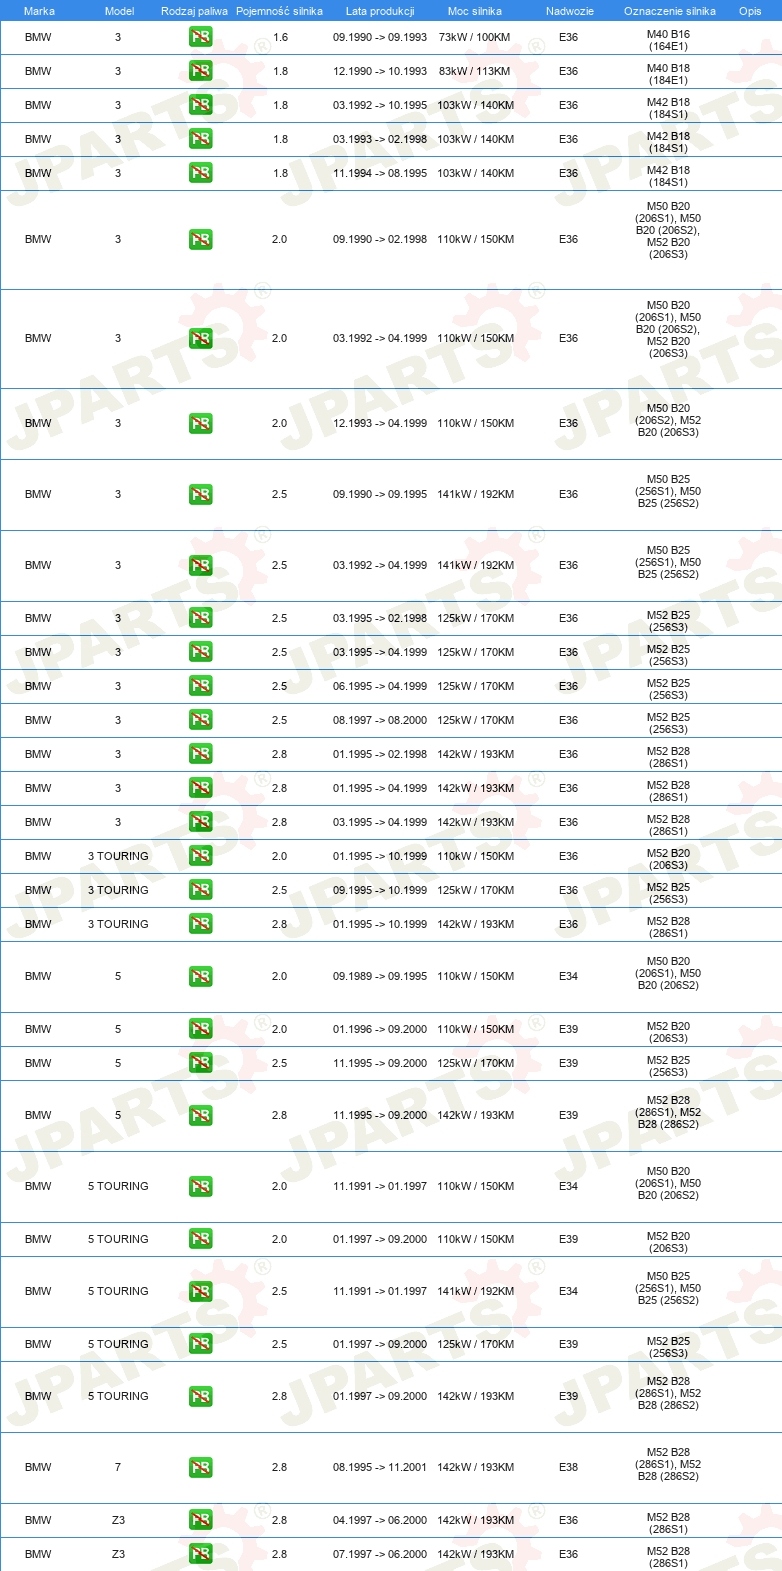Click the 09.1989 -> 09.1995 production years cell
782x1571 pixels.
click(x=380, y=976)
